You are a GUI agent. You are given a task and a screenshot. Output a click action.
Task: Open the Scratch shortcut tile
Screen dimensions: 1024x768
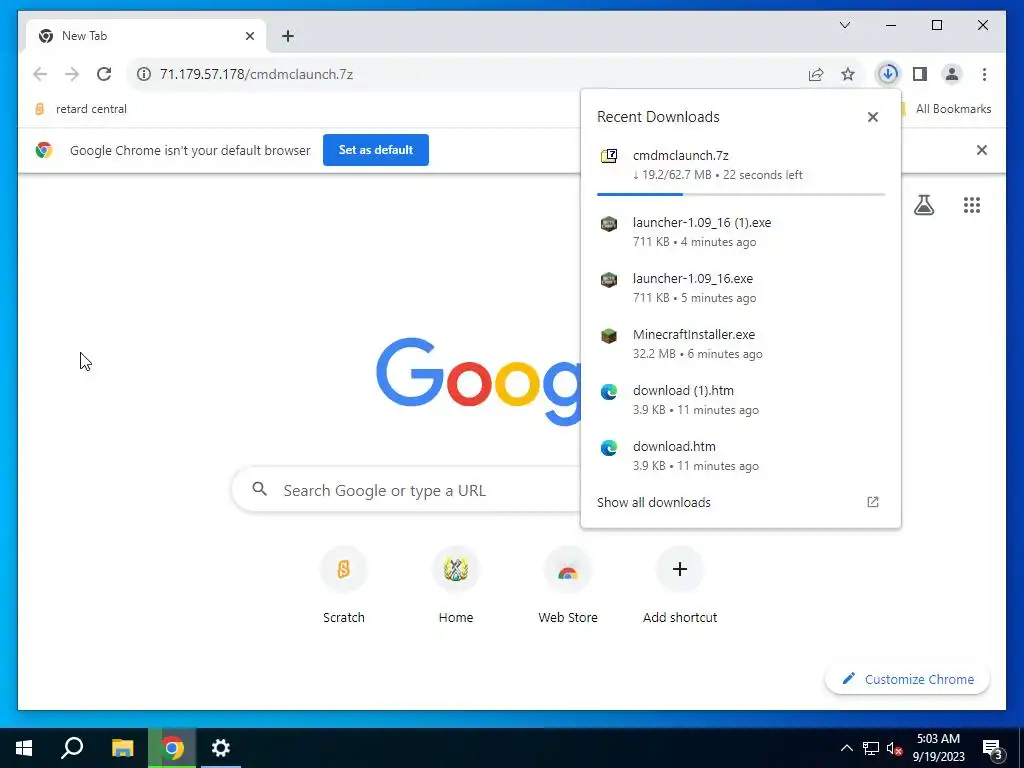tap(344, 584)
